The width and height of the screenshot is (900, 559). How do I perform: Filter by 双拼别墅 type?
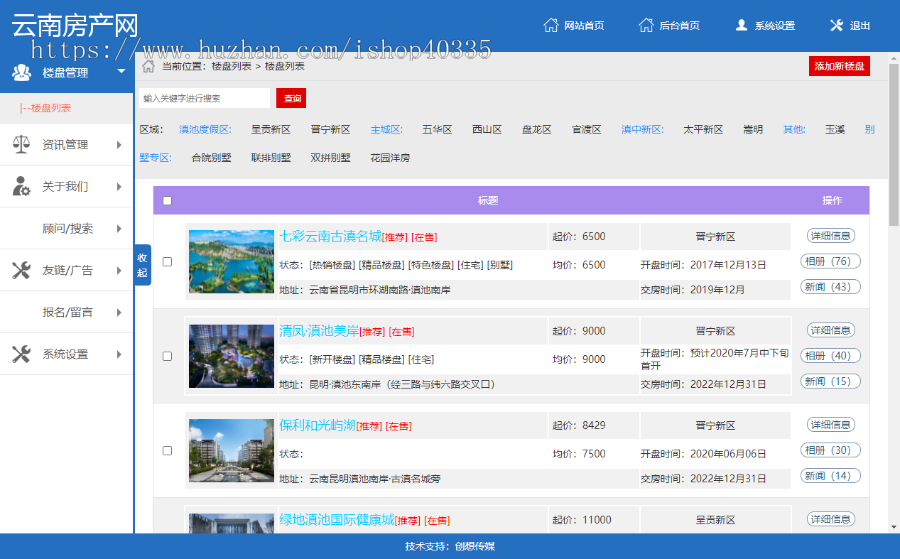click(x=331, y=158)
